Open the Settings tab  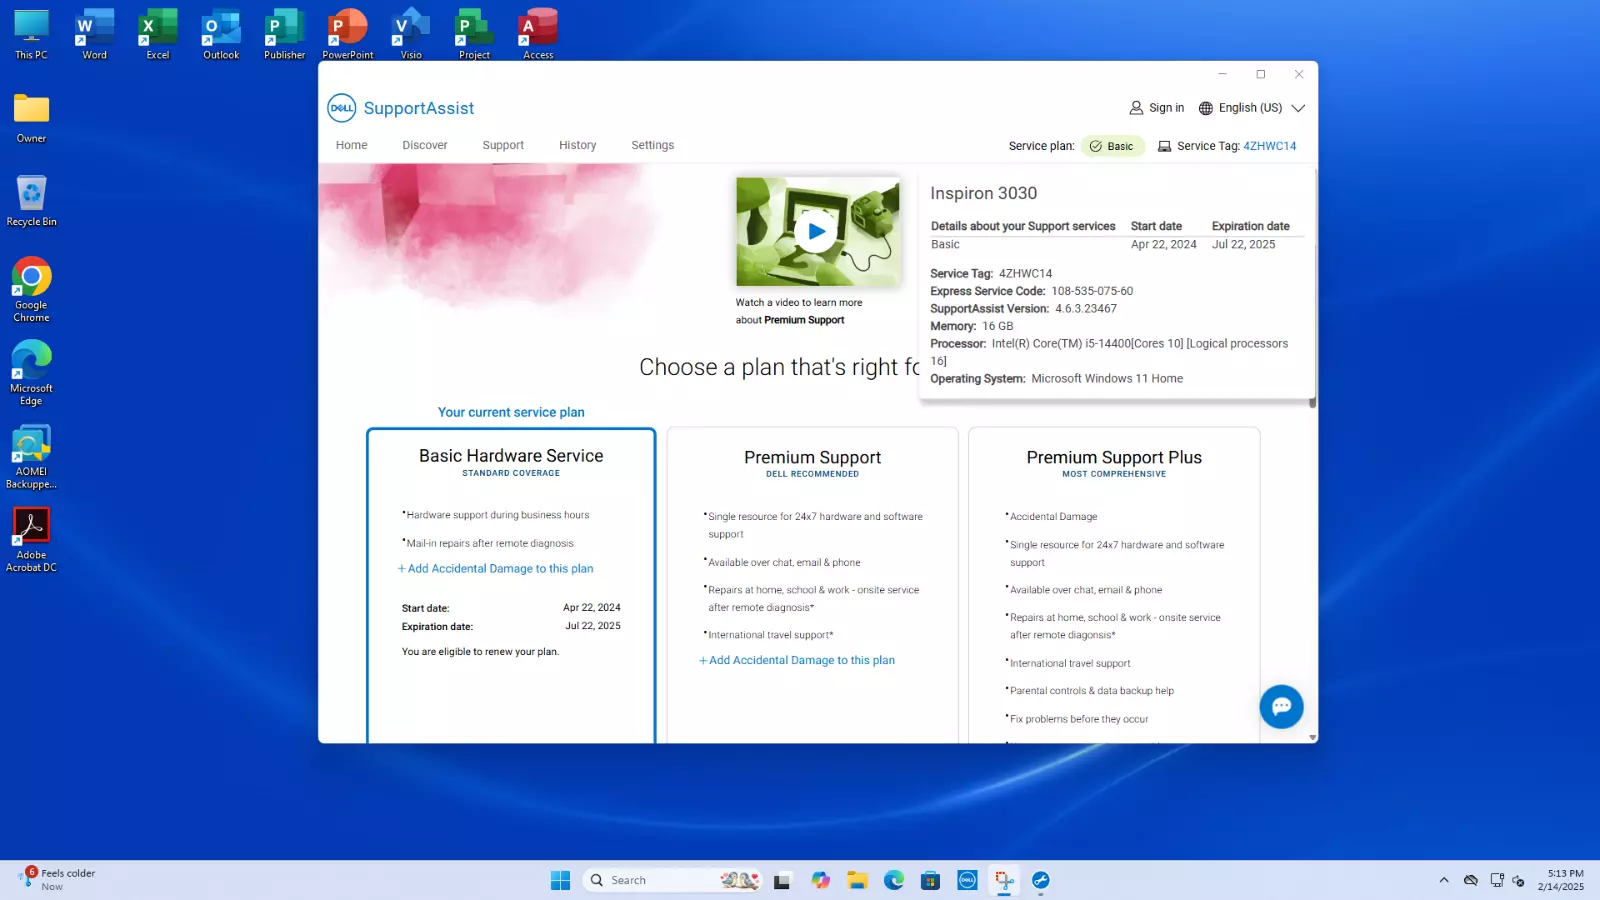653,145
